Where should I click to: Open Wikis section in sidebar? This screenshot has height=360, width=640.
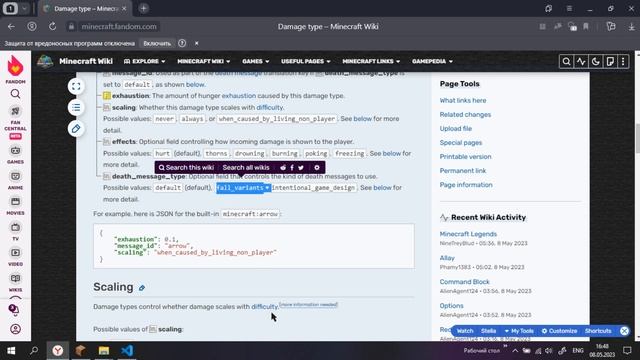(x=15, y=282)
